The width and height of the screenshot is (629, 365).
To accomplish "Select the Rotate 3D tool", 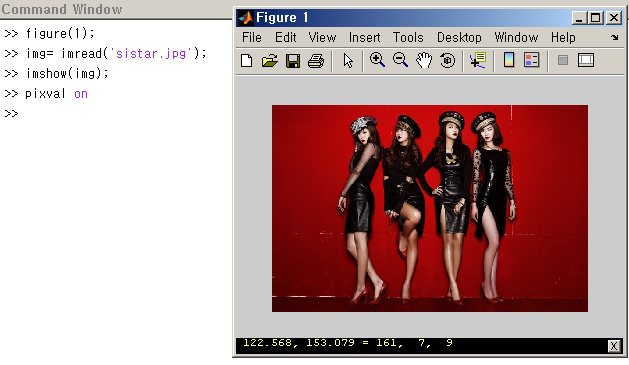I will pyautogui.click(x=447, y=61).
